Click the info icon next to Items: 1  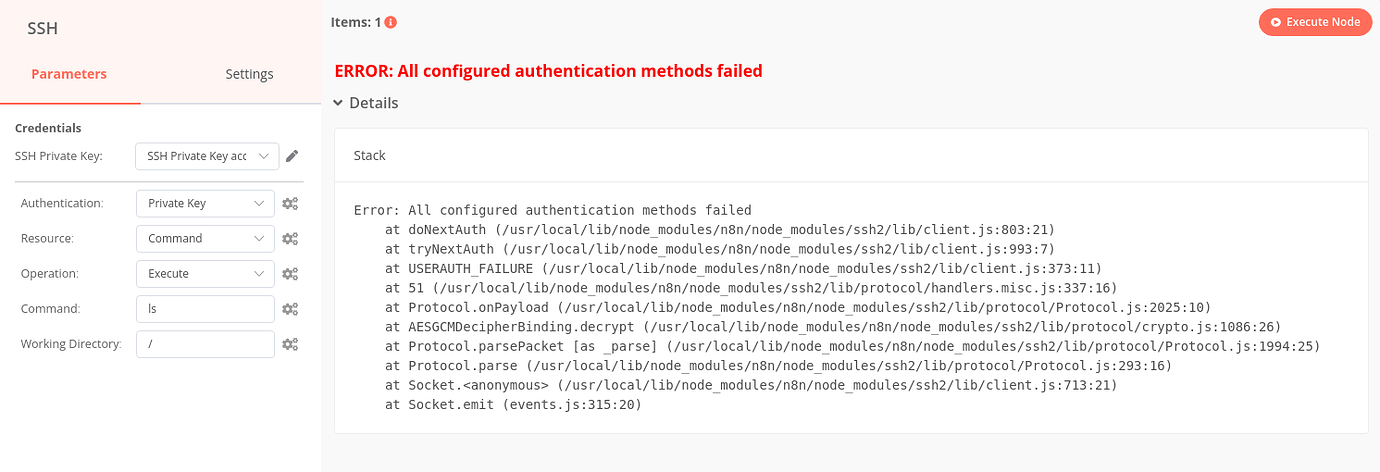(390, 22)
